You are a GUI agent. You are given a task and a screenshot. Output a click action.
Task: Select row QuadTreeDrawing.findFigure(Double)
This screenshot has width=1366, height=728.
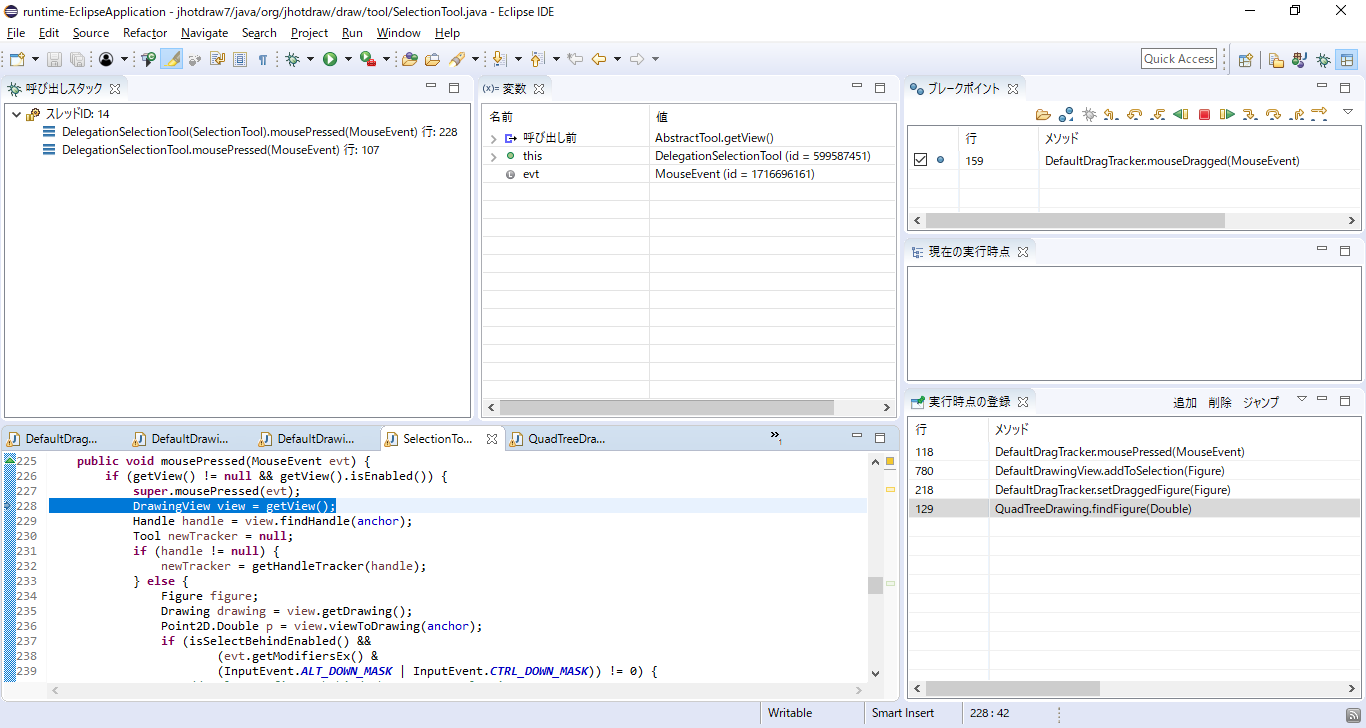tap(1134, 509)
